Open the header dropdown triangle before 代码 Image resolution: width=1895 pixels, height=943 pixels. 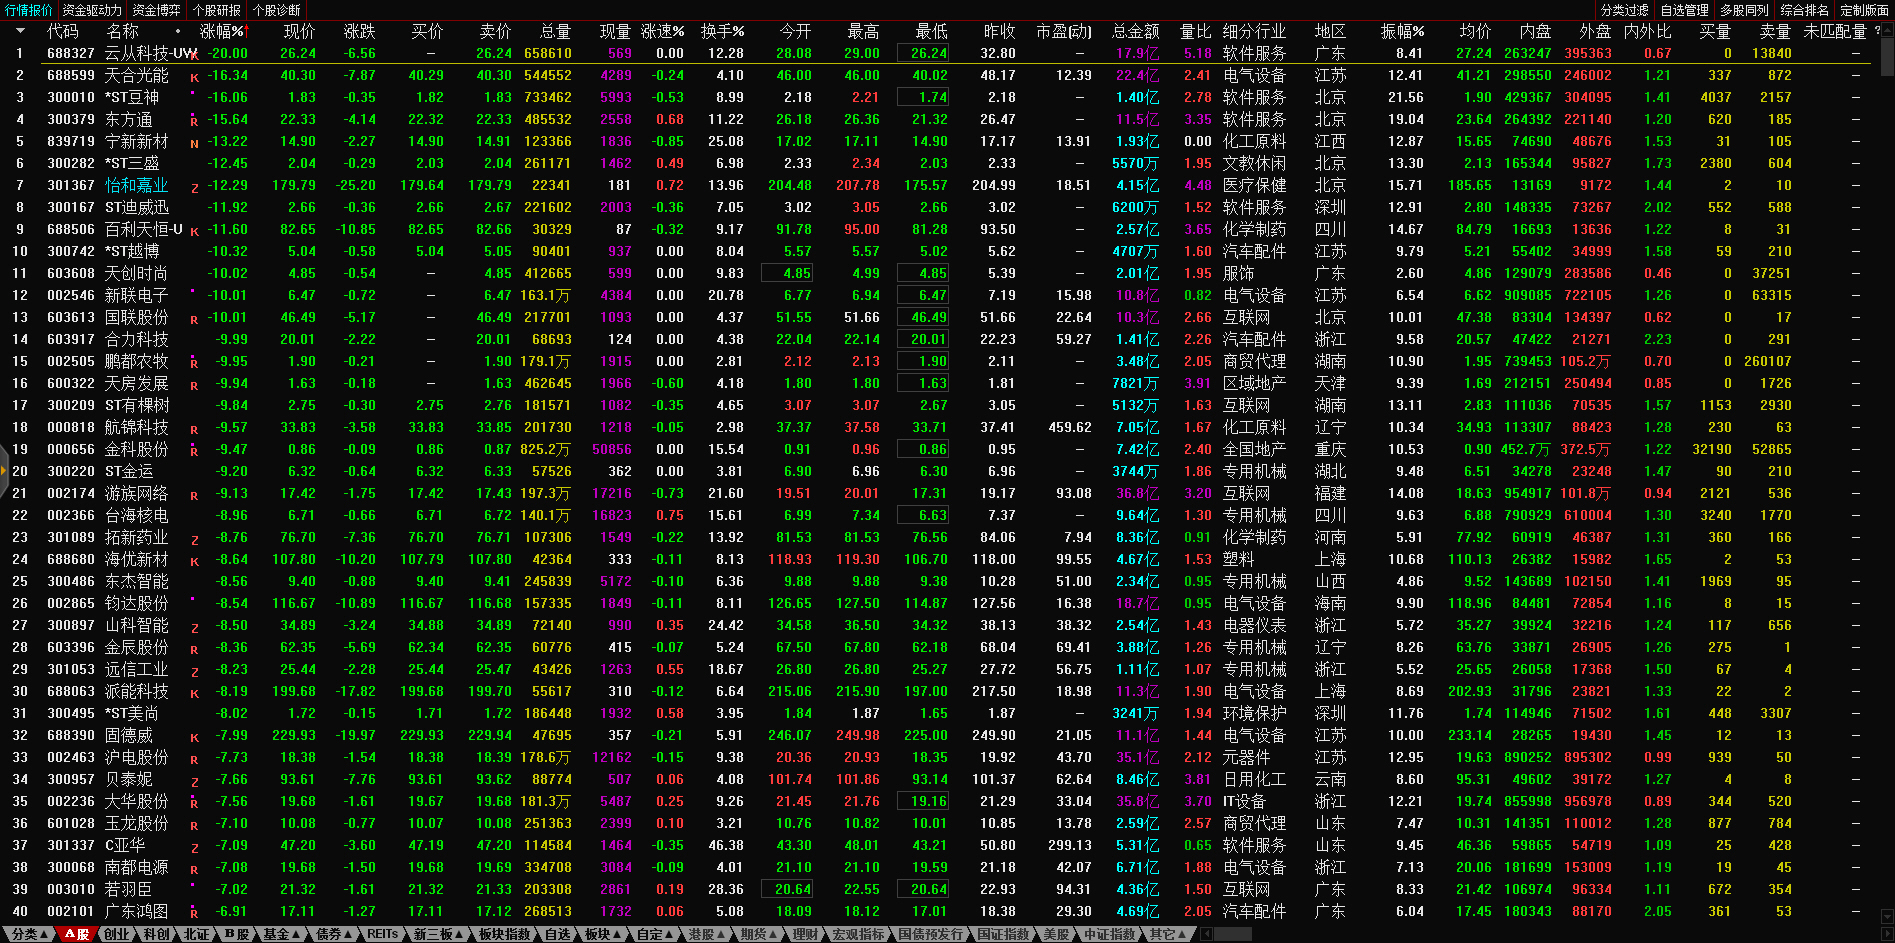[20, 31]
